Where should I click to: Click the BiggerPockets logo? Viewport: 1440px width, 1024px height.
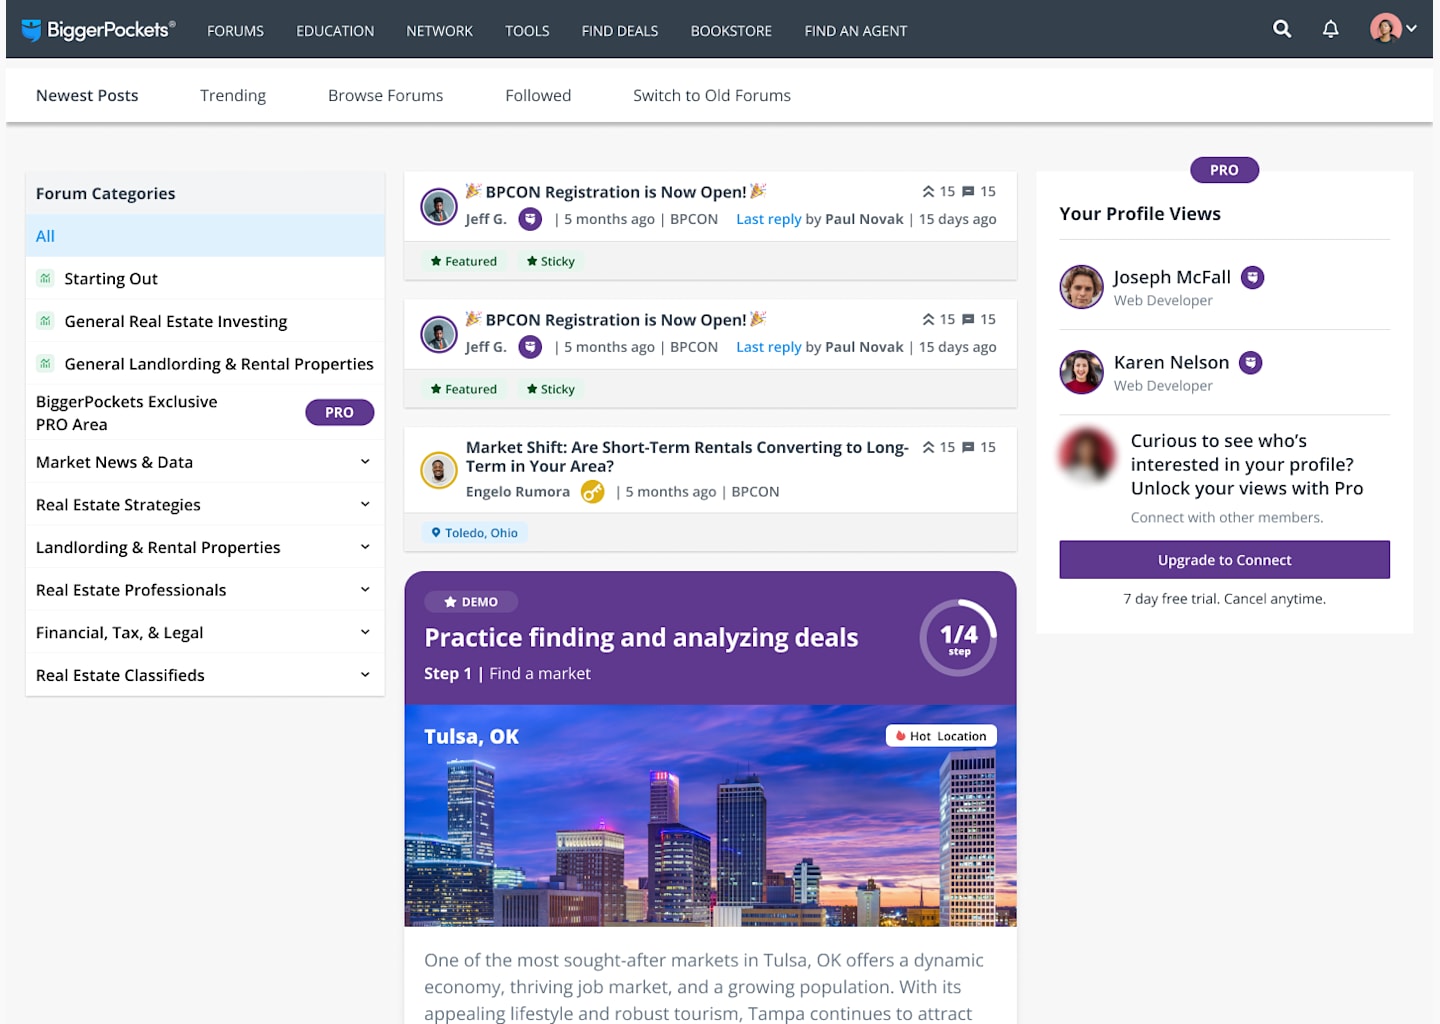[x=98, y=30]
